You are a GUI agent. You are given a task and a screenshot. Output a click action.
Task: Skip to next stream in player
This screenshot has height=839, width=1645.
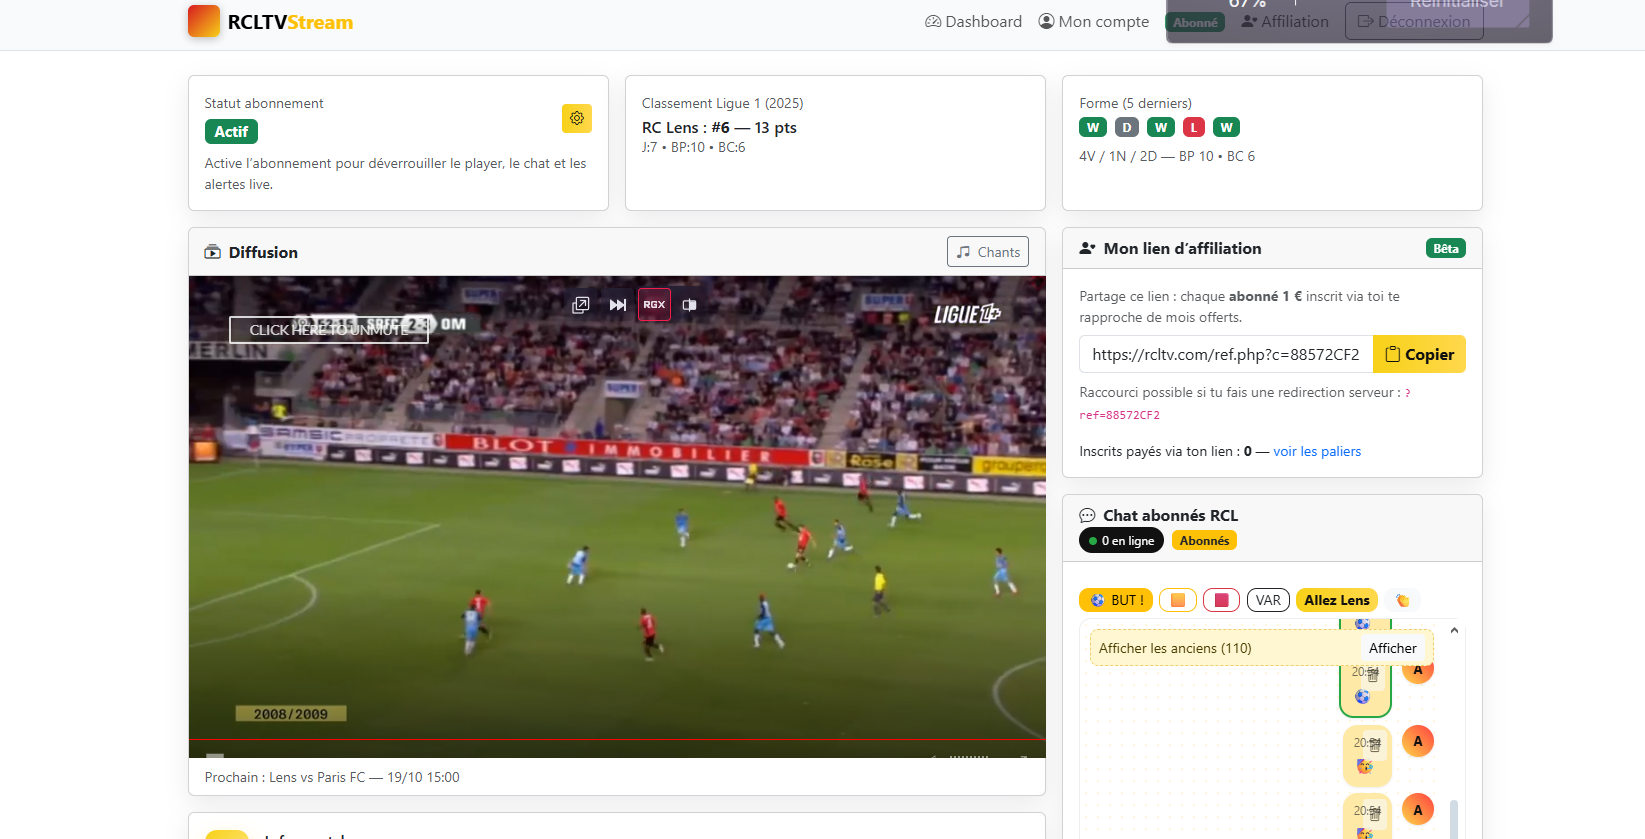click(x=618, y=305)
